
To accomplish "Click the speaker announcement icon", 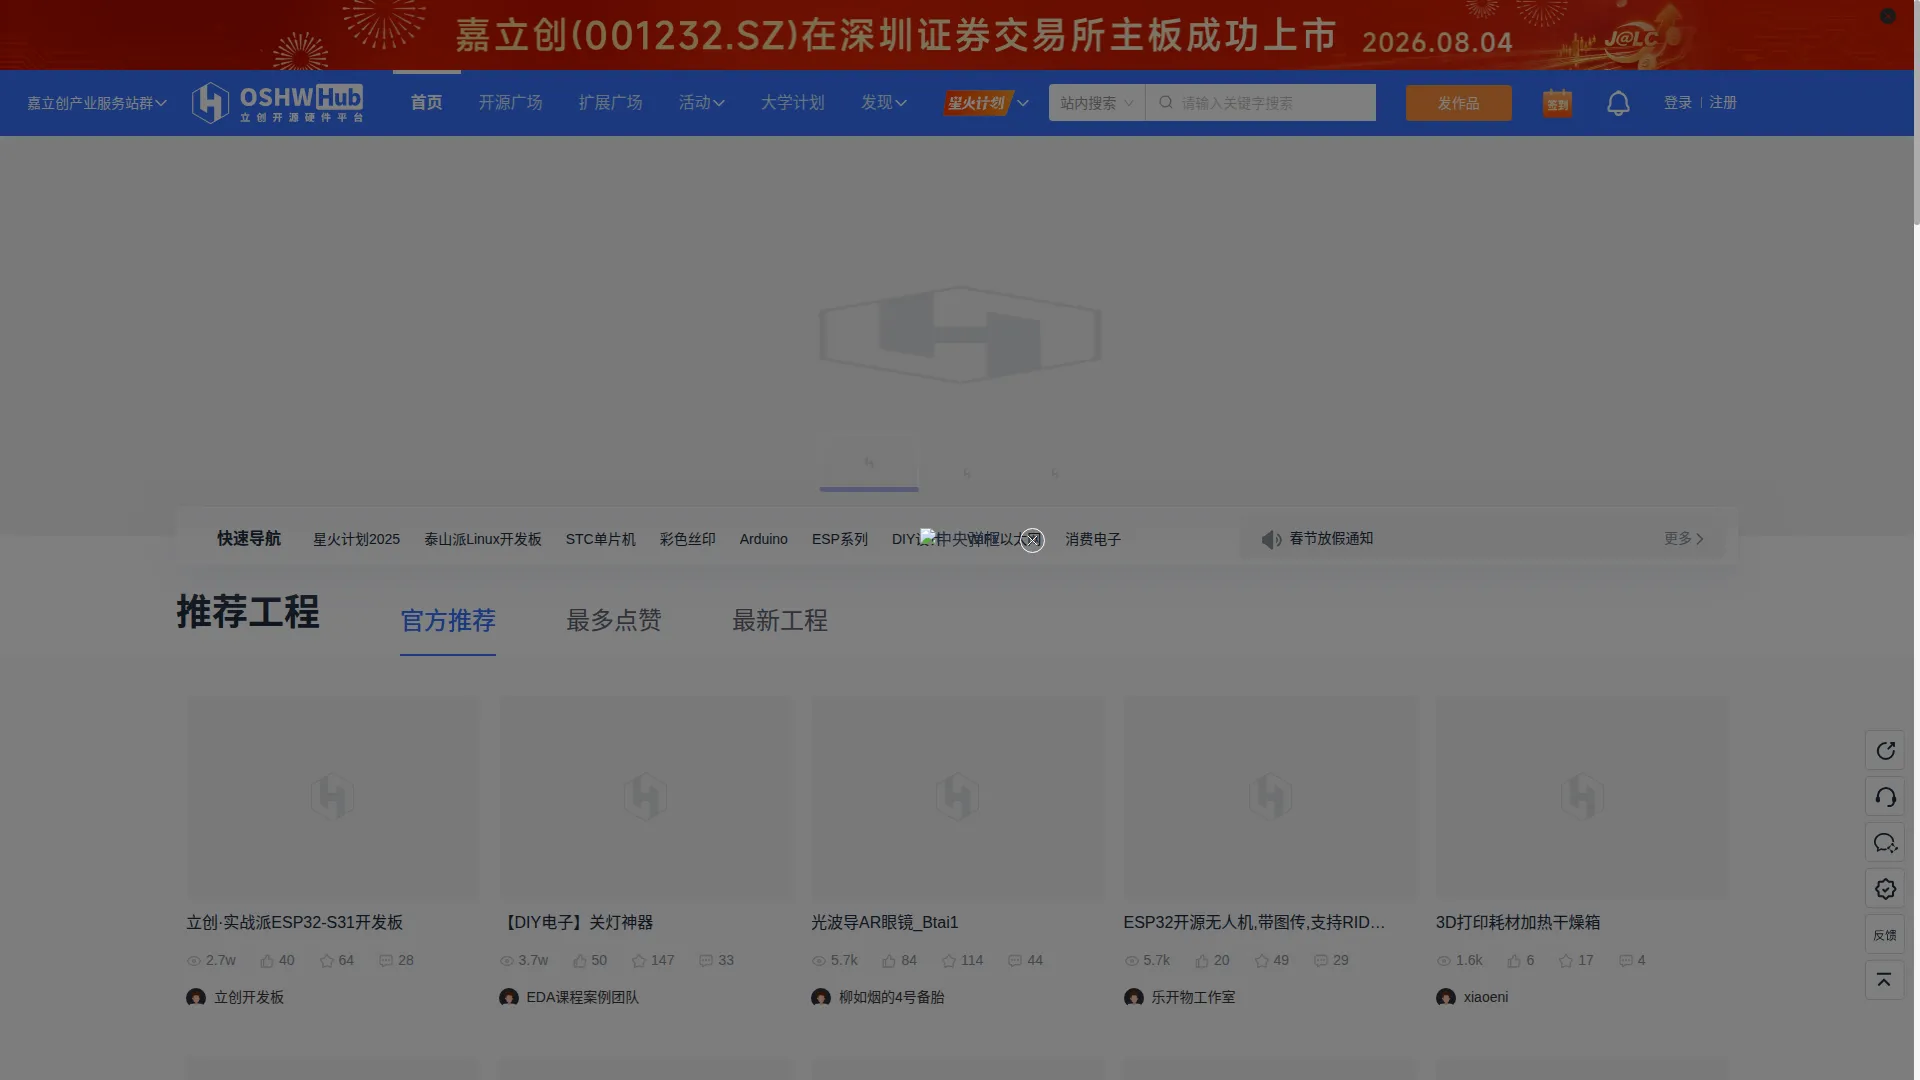I will point(1271,540).
